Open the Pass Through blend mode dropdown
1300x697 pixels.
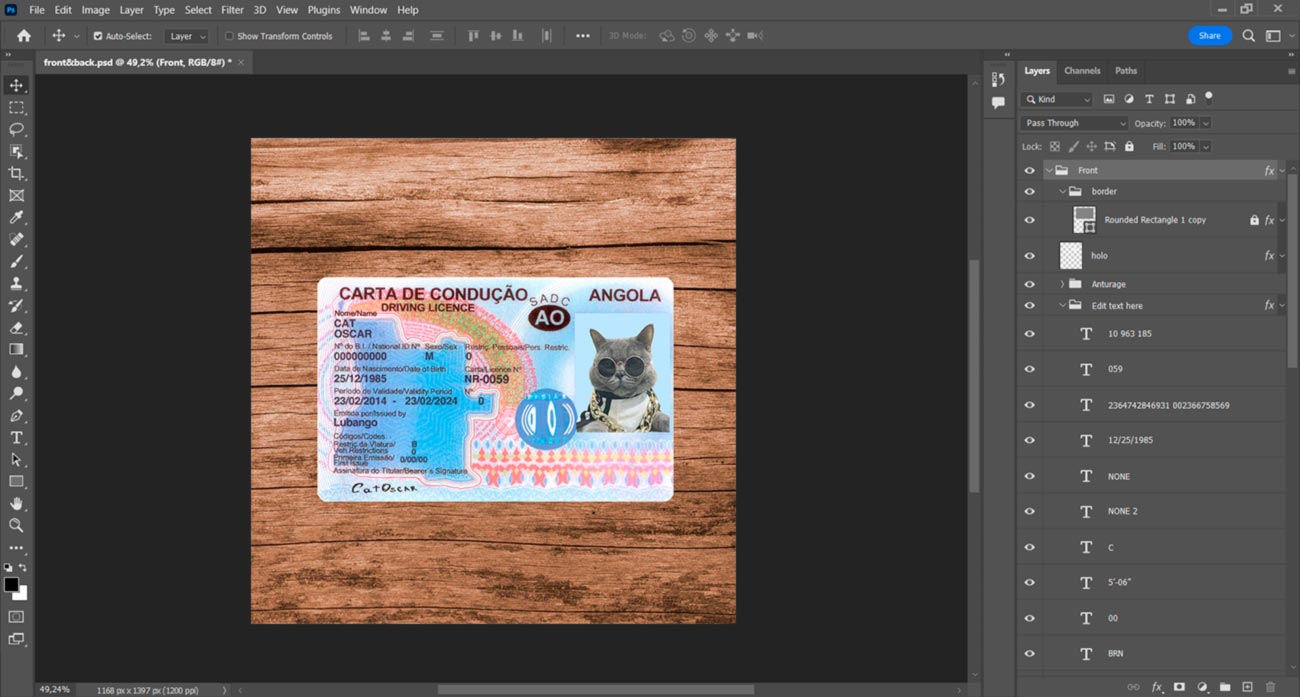(1073, 123)
